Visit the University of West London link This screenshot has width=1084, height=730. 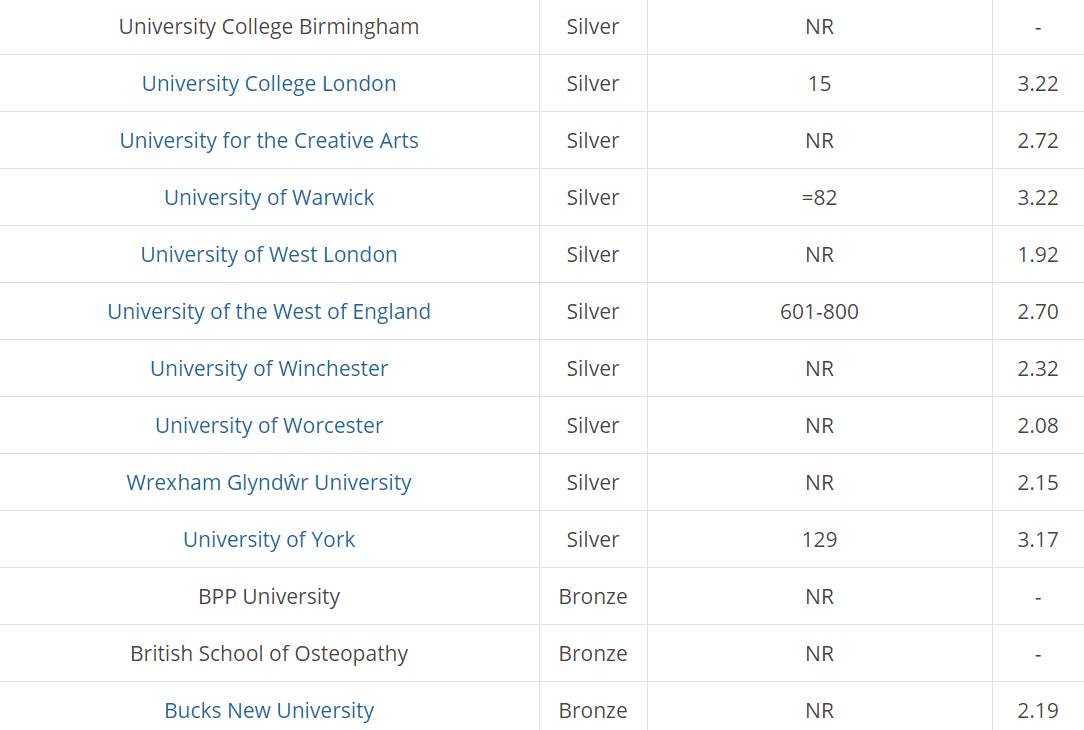pyautogui.click(x=269, y=254)
